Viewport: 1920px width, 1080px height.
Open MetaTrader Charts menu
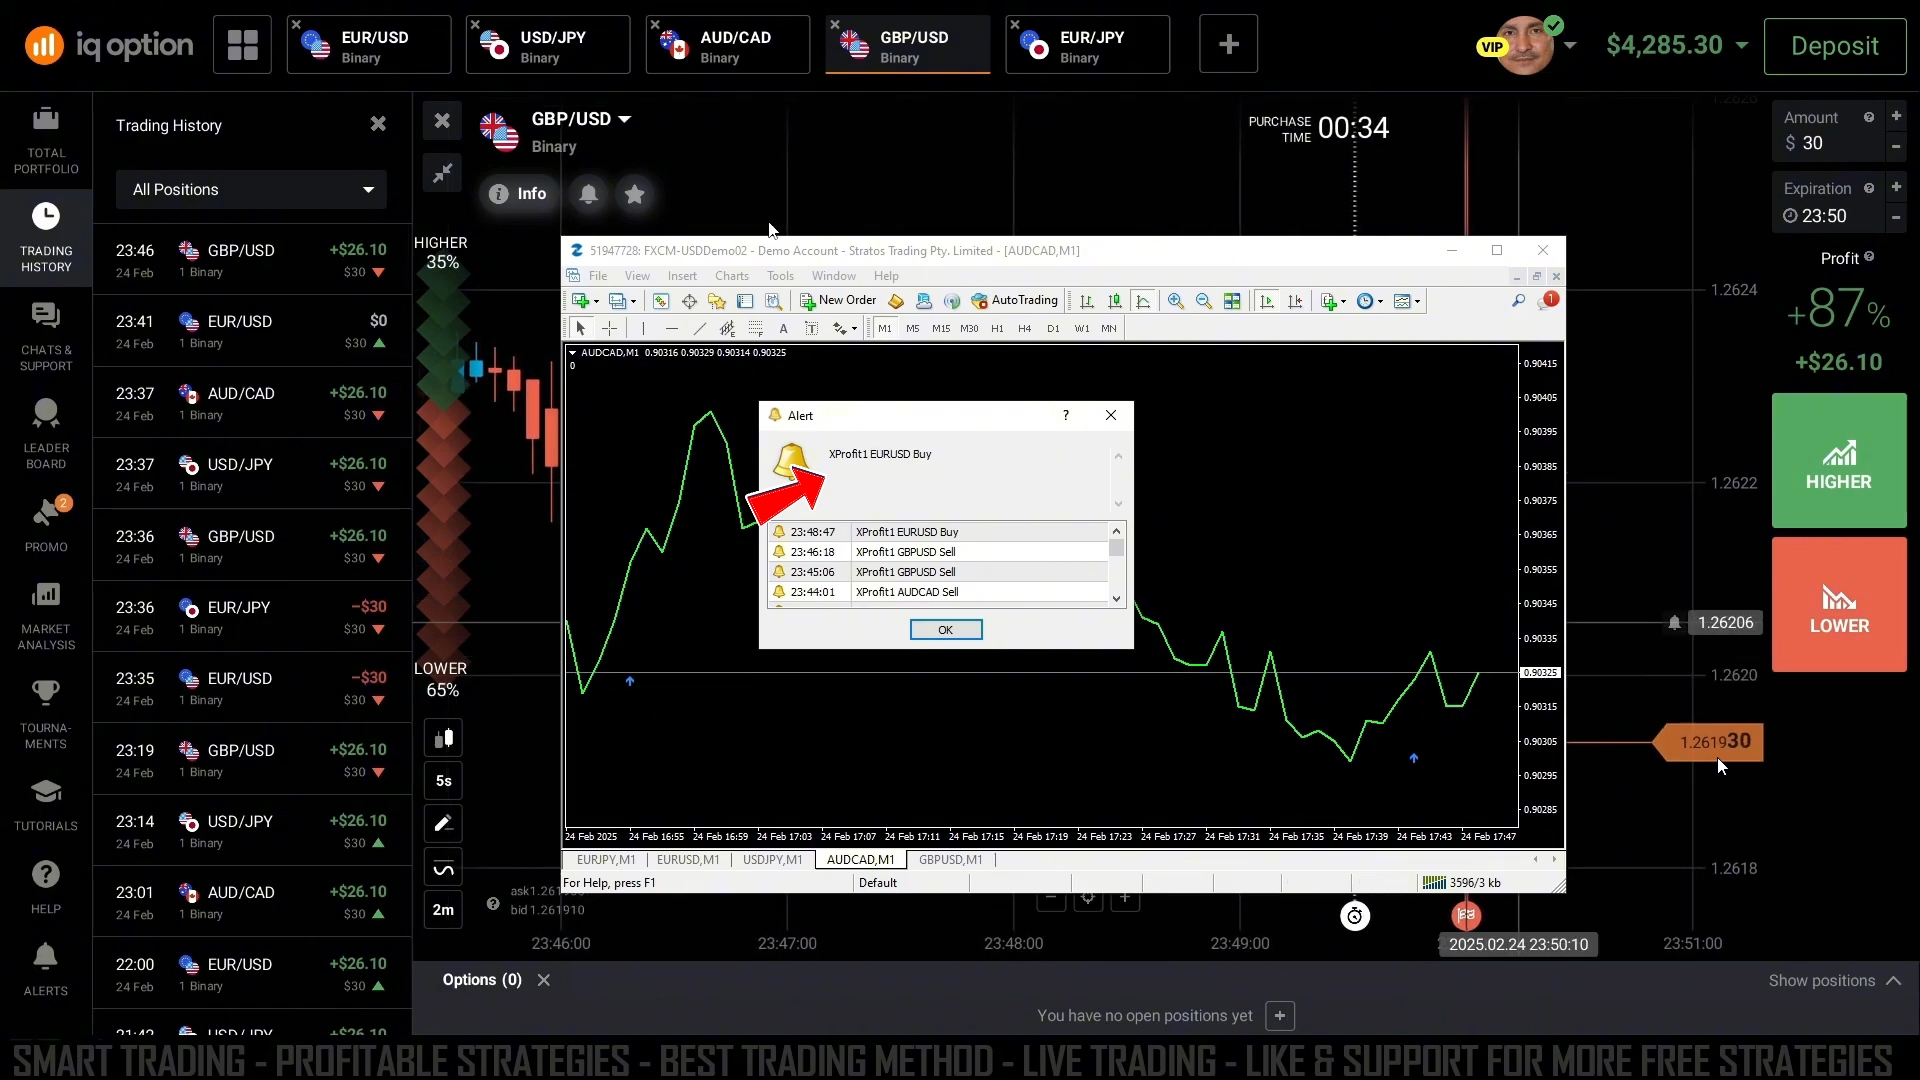pyautogui.click(x=731, y=276)
